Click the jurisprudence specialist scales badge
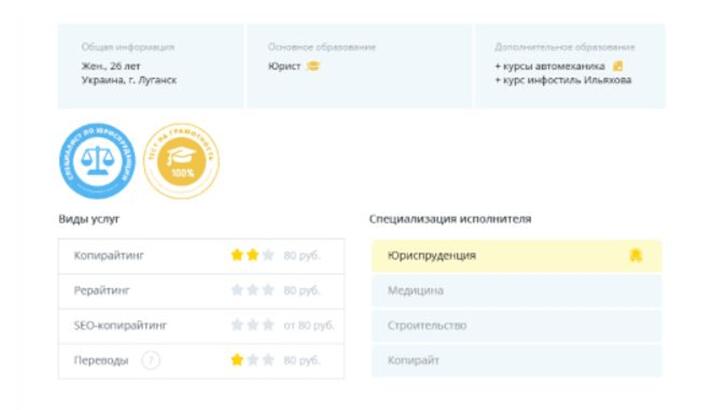 click(97, 161)
